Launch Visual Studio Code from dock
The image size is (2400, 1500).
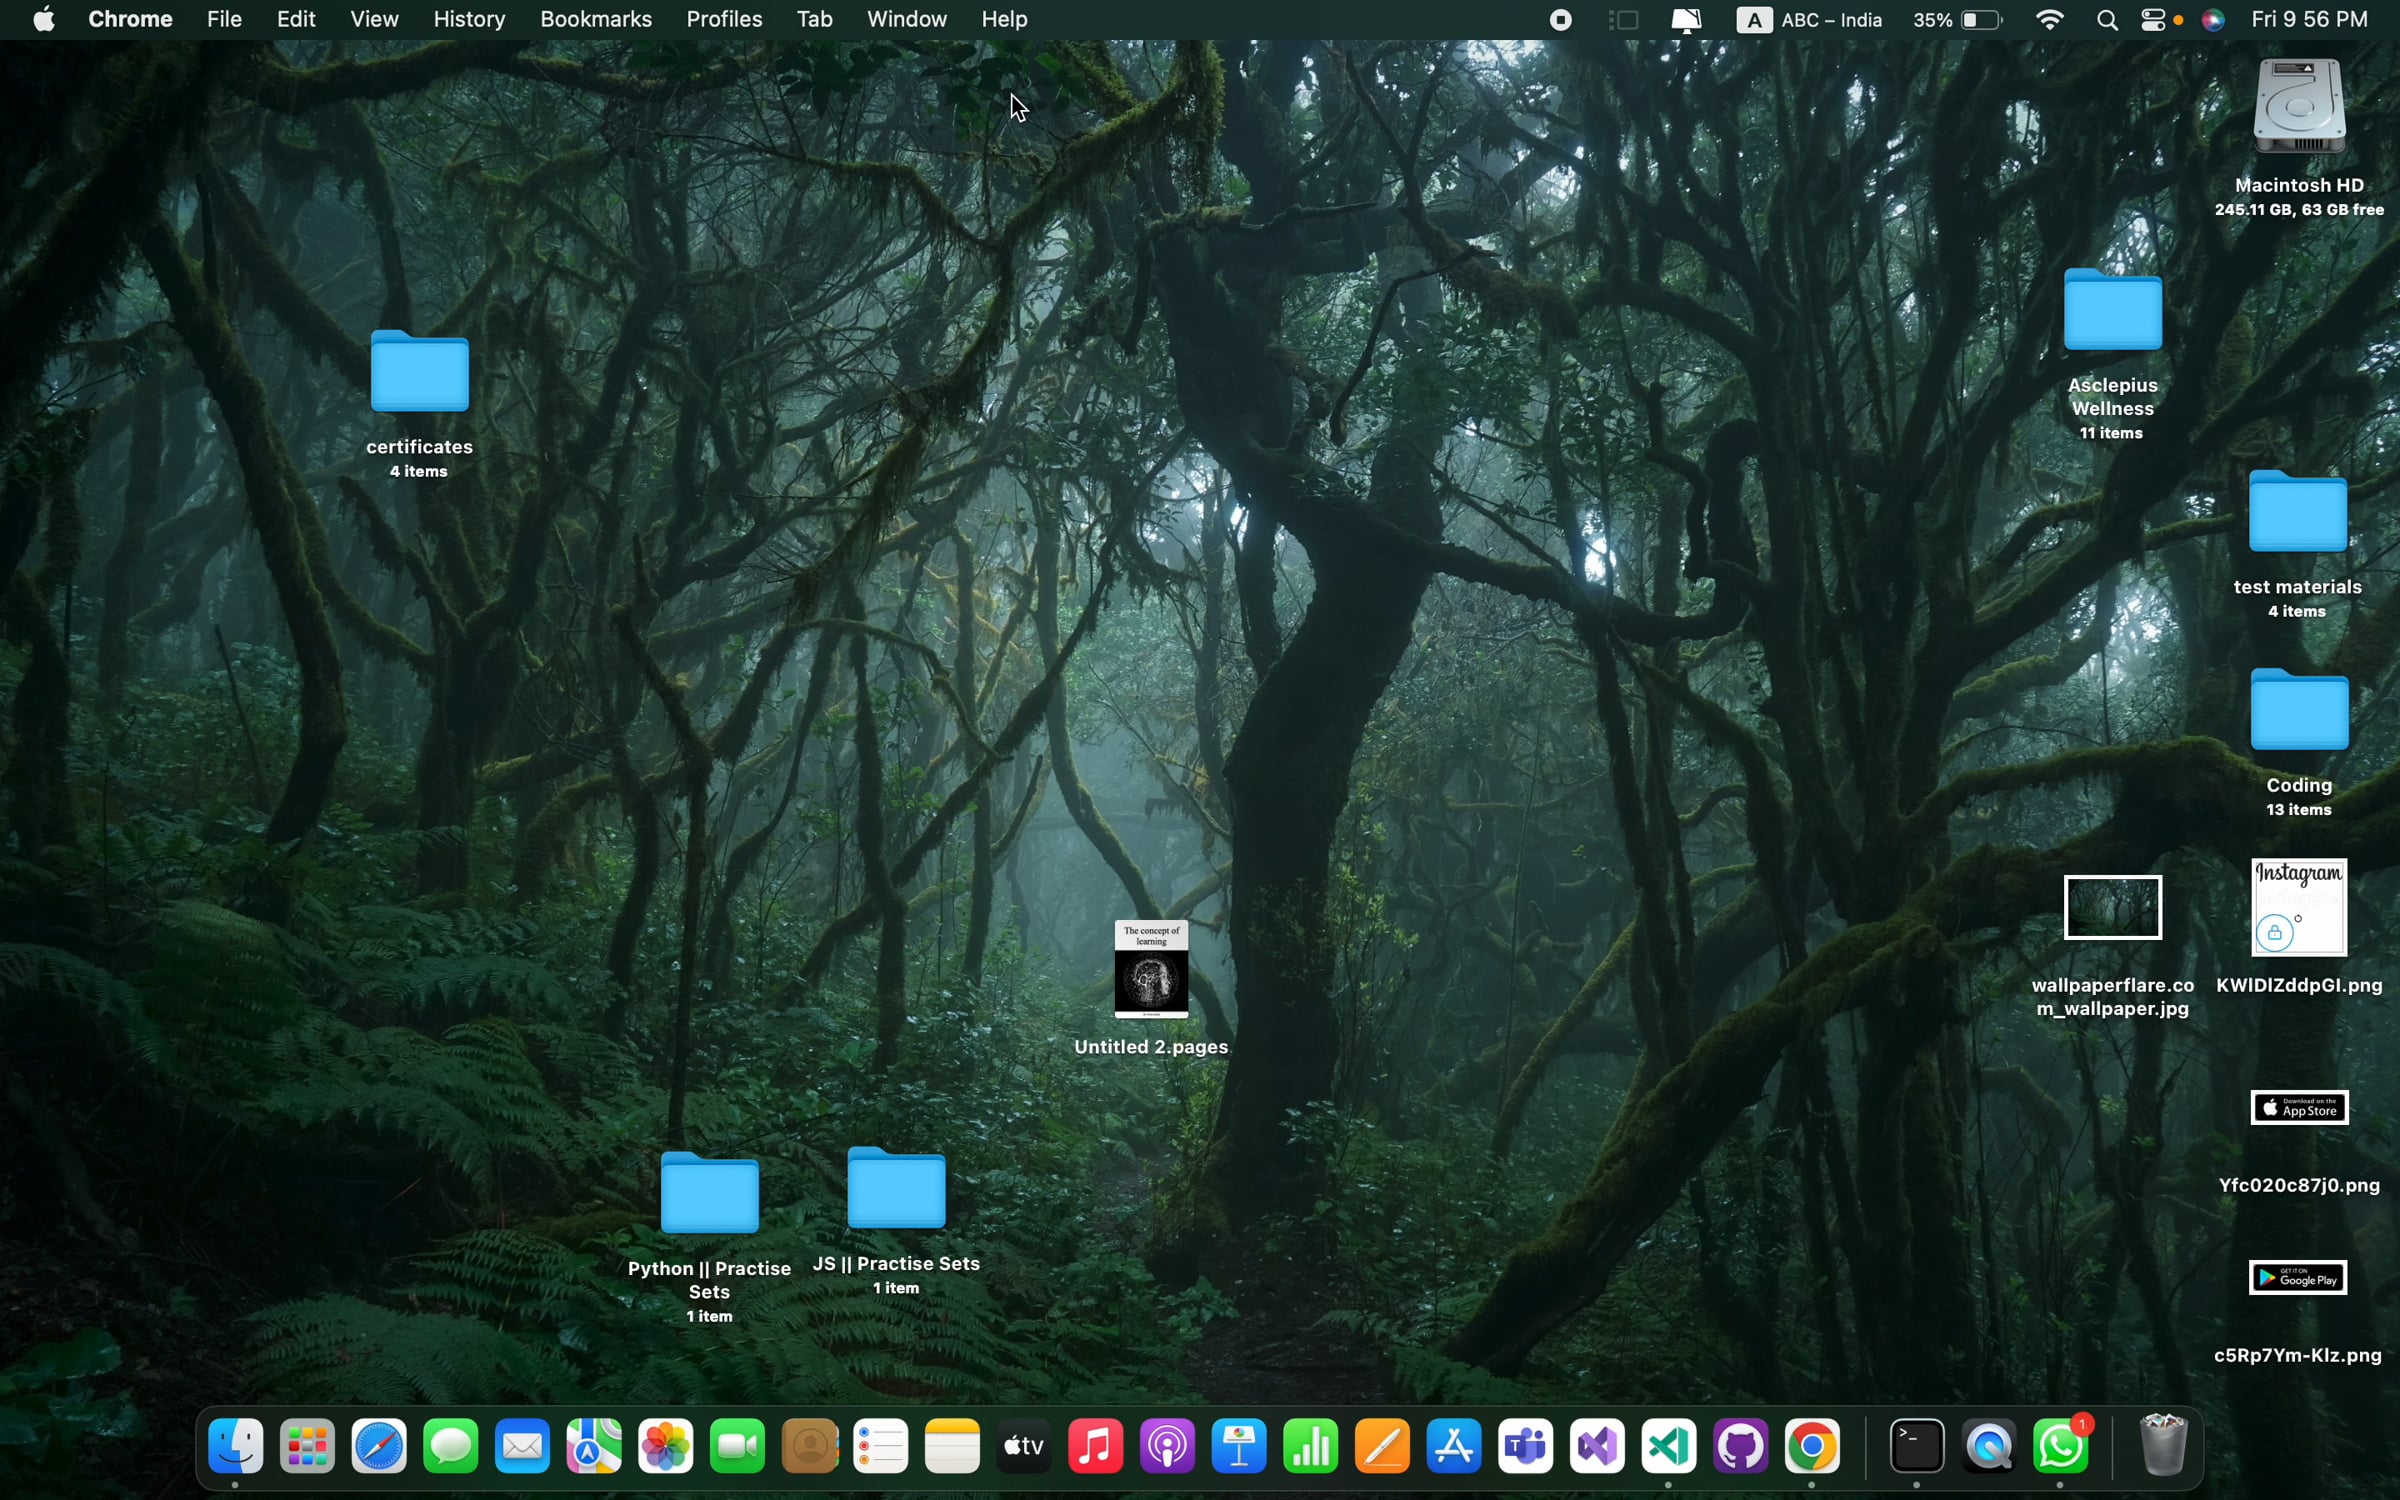coord(1668,1446)
